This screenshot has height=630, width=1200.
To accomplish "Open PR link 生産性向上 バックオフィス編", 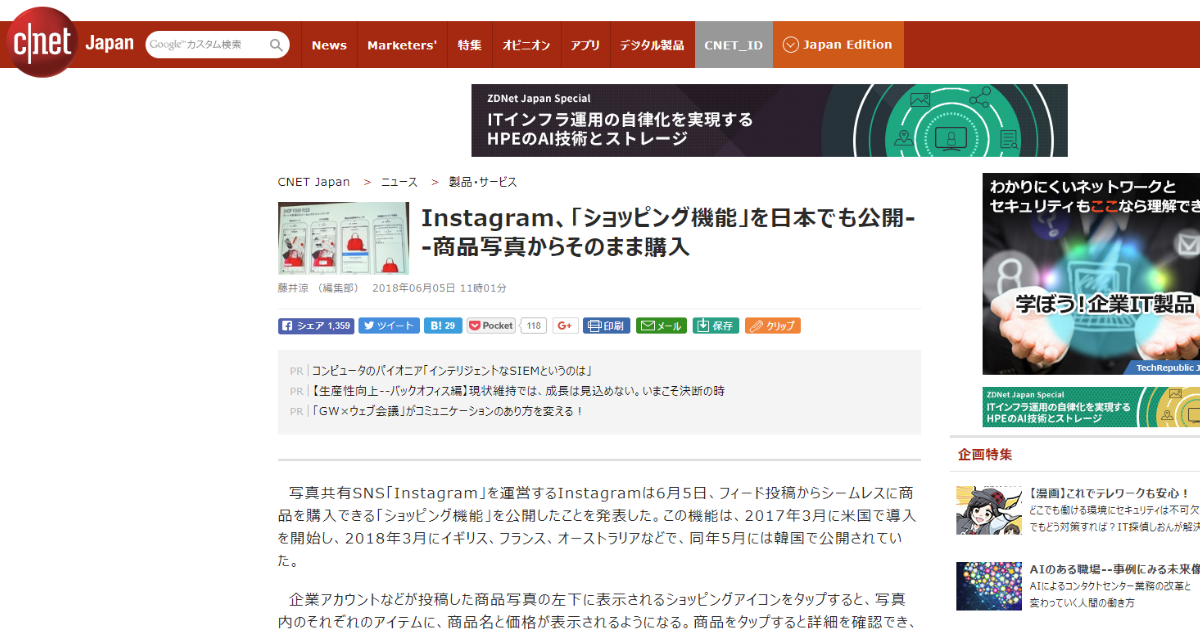I will point(518,391).
